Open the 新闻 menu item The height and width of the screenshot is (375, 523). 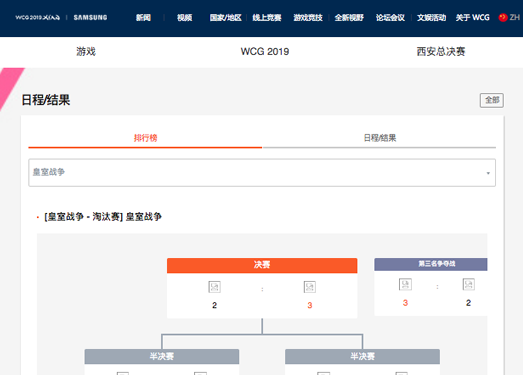[x=143, y=18]
